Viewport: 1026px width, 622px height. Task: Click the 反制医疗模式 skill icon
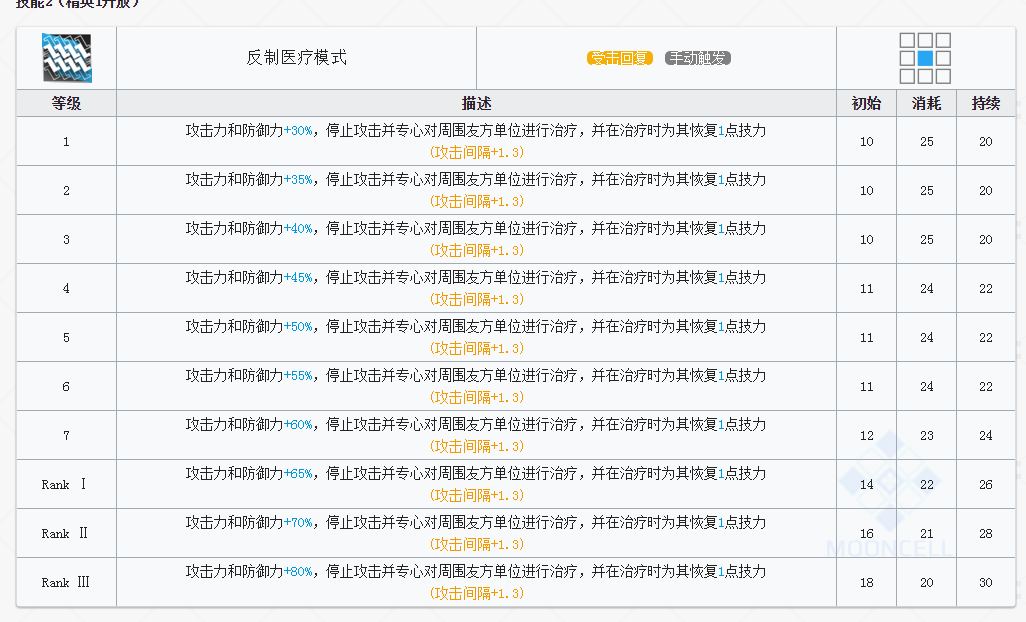pyautogui.click(x=66, y=58)
